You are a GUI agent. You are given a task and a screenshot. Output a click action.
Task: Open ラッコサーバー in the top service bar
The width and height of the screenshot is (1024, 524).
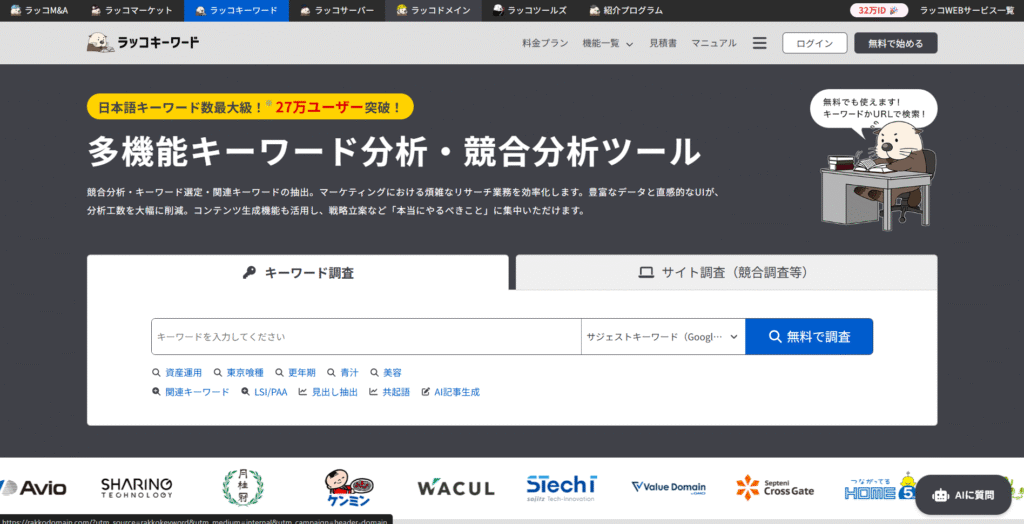[x=337, y=10]
